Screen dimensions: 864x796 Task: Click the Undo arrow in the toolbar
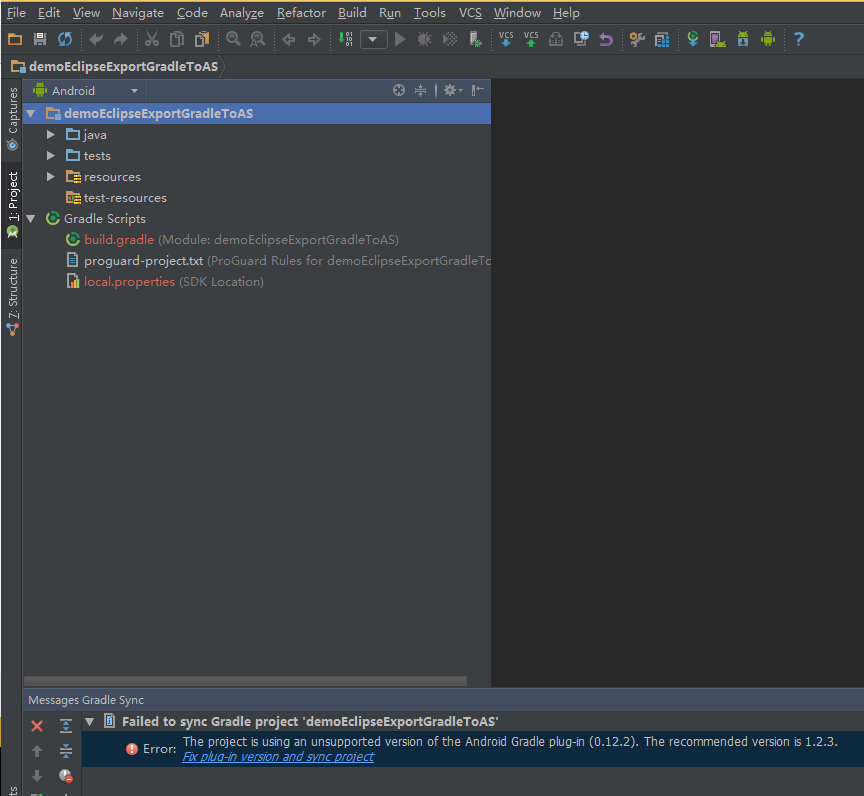[x=96, y=39]
